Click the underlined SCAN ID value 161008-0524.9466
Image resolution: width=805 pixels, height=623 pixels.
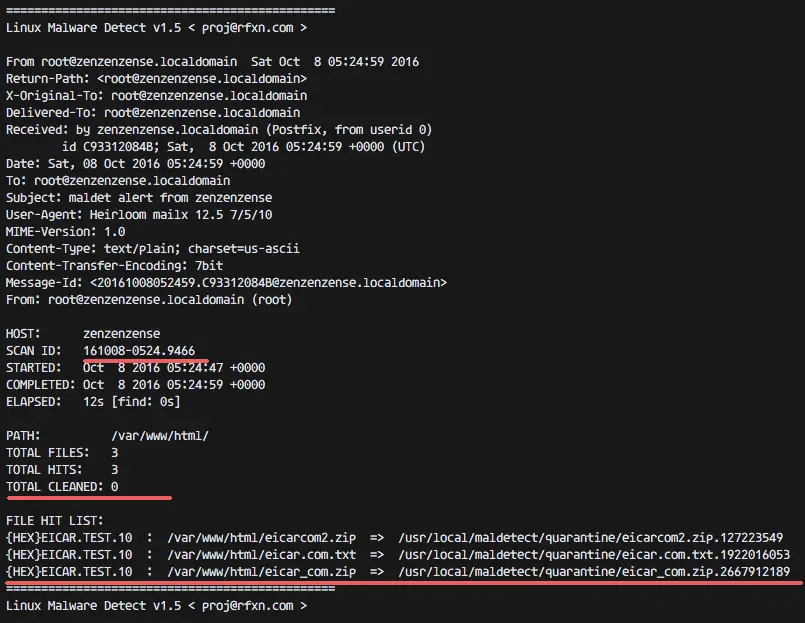[139, 350]
